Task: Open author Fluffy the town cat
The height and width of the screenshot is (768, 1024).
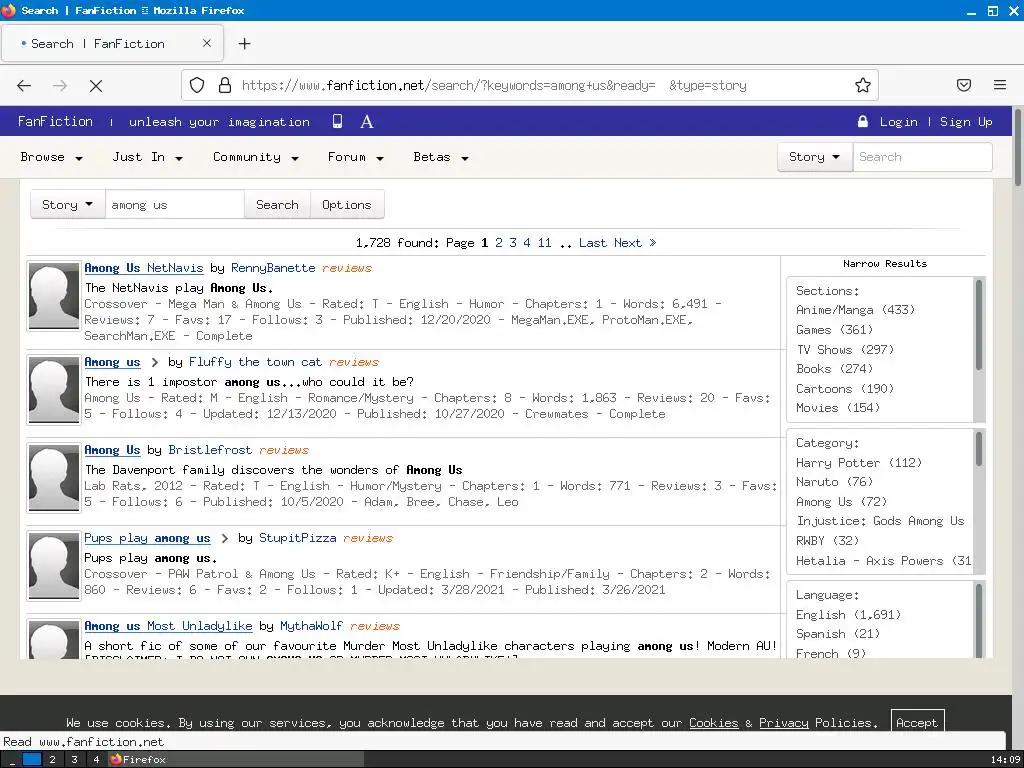Action: click(255, 362)
